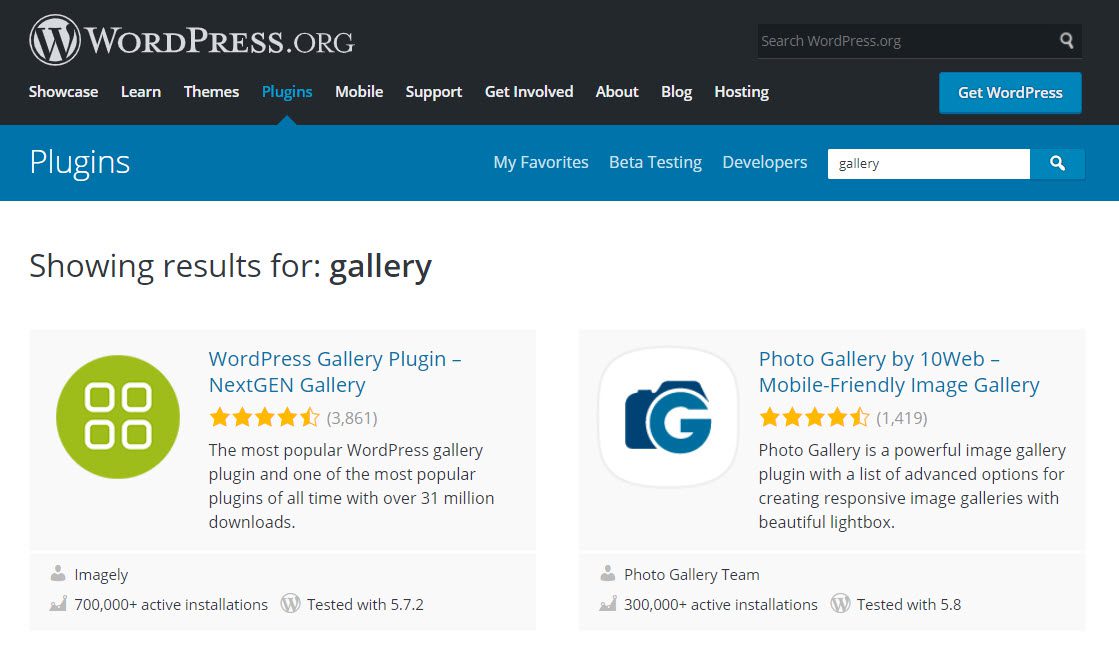The height and width of the screenshot is (646, 1119).
Task: Open the green NextGEN Gallery plugin icon
Action: [117, 416]
